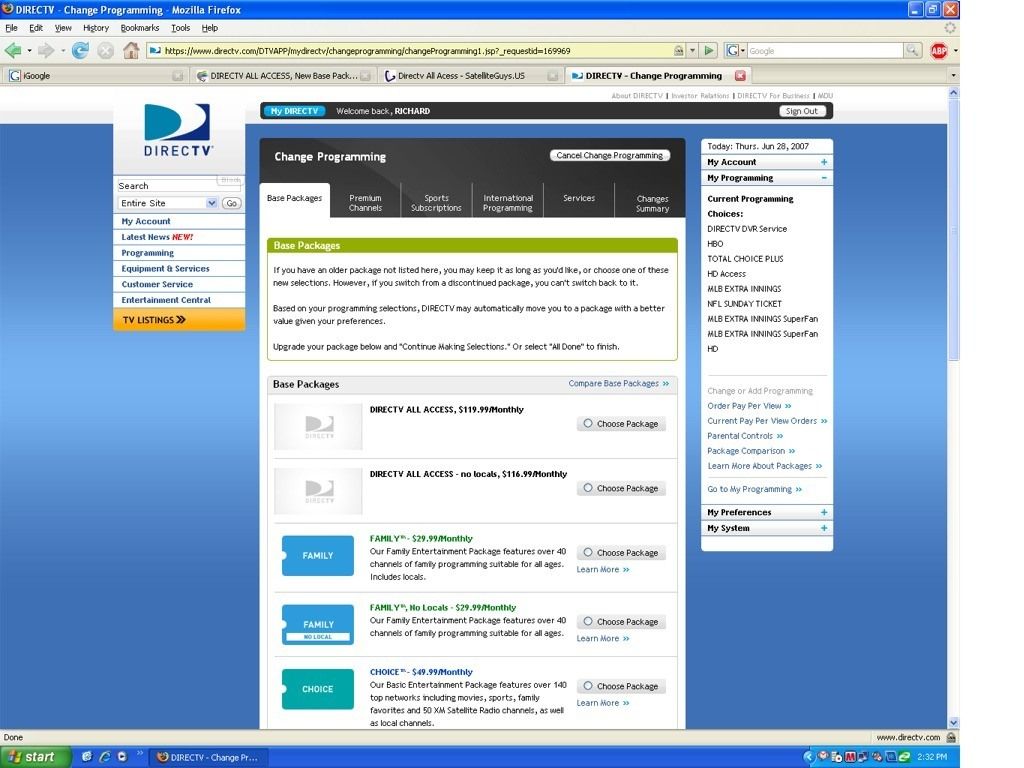Screen dimensions: 1024x768
Task: Expand the My Account section in right panel
Action: [824, 162]
